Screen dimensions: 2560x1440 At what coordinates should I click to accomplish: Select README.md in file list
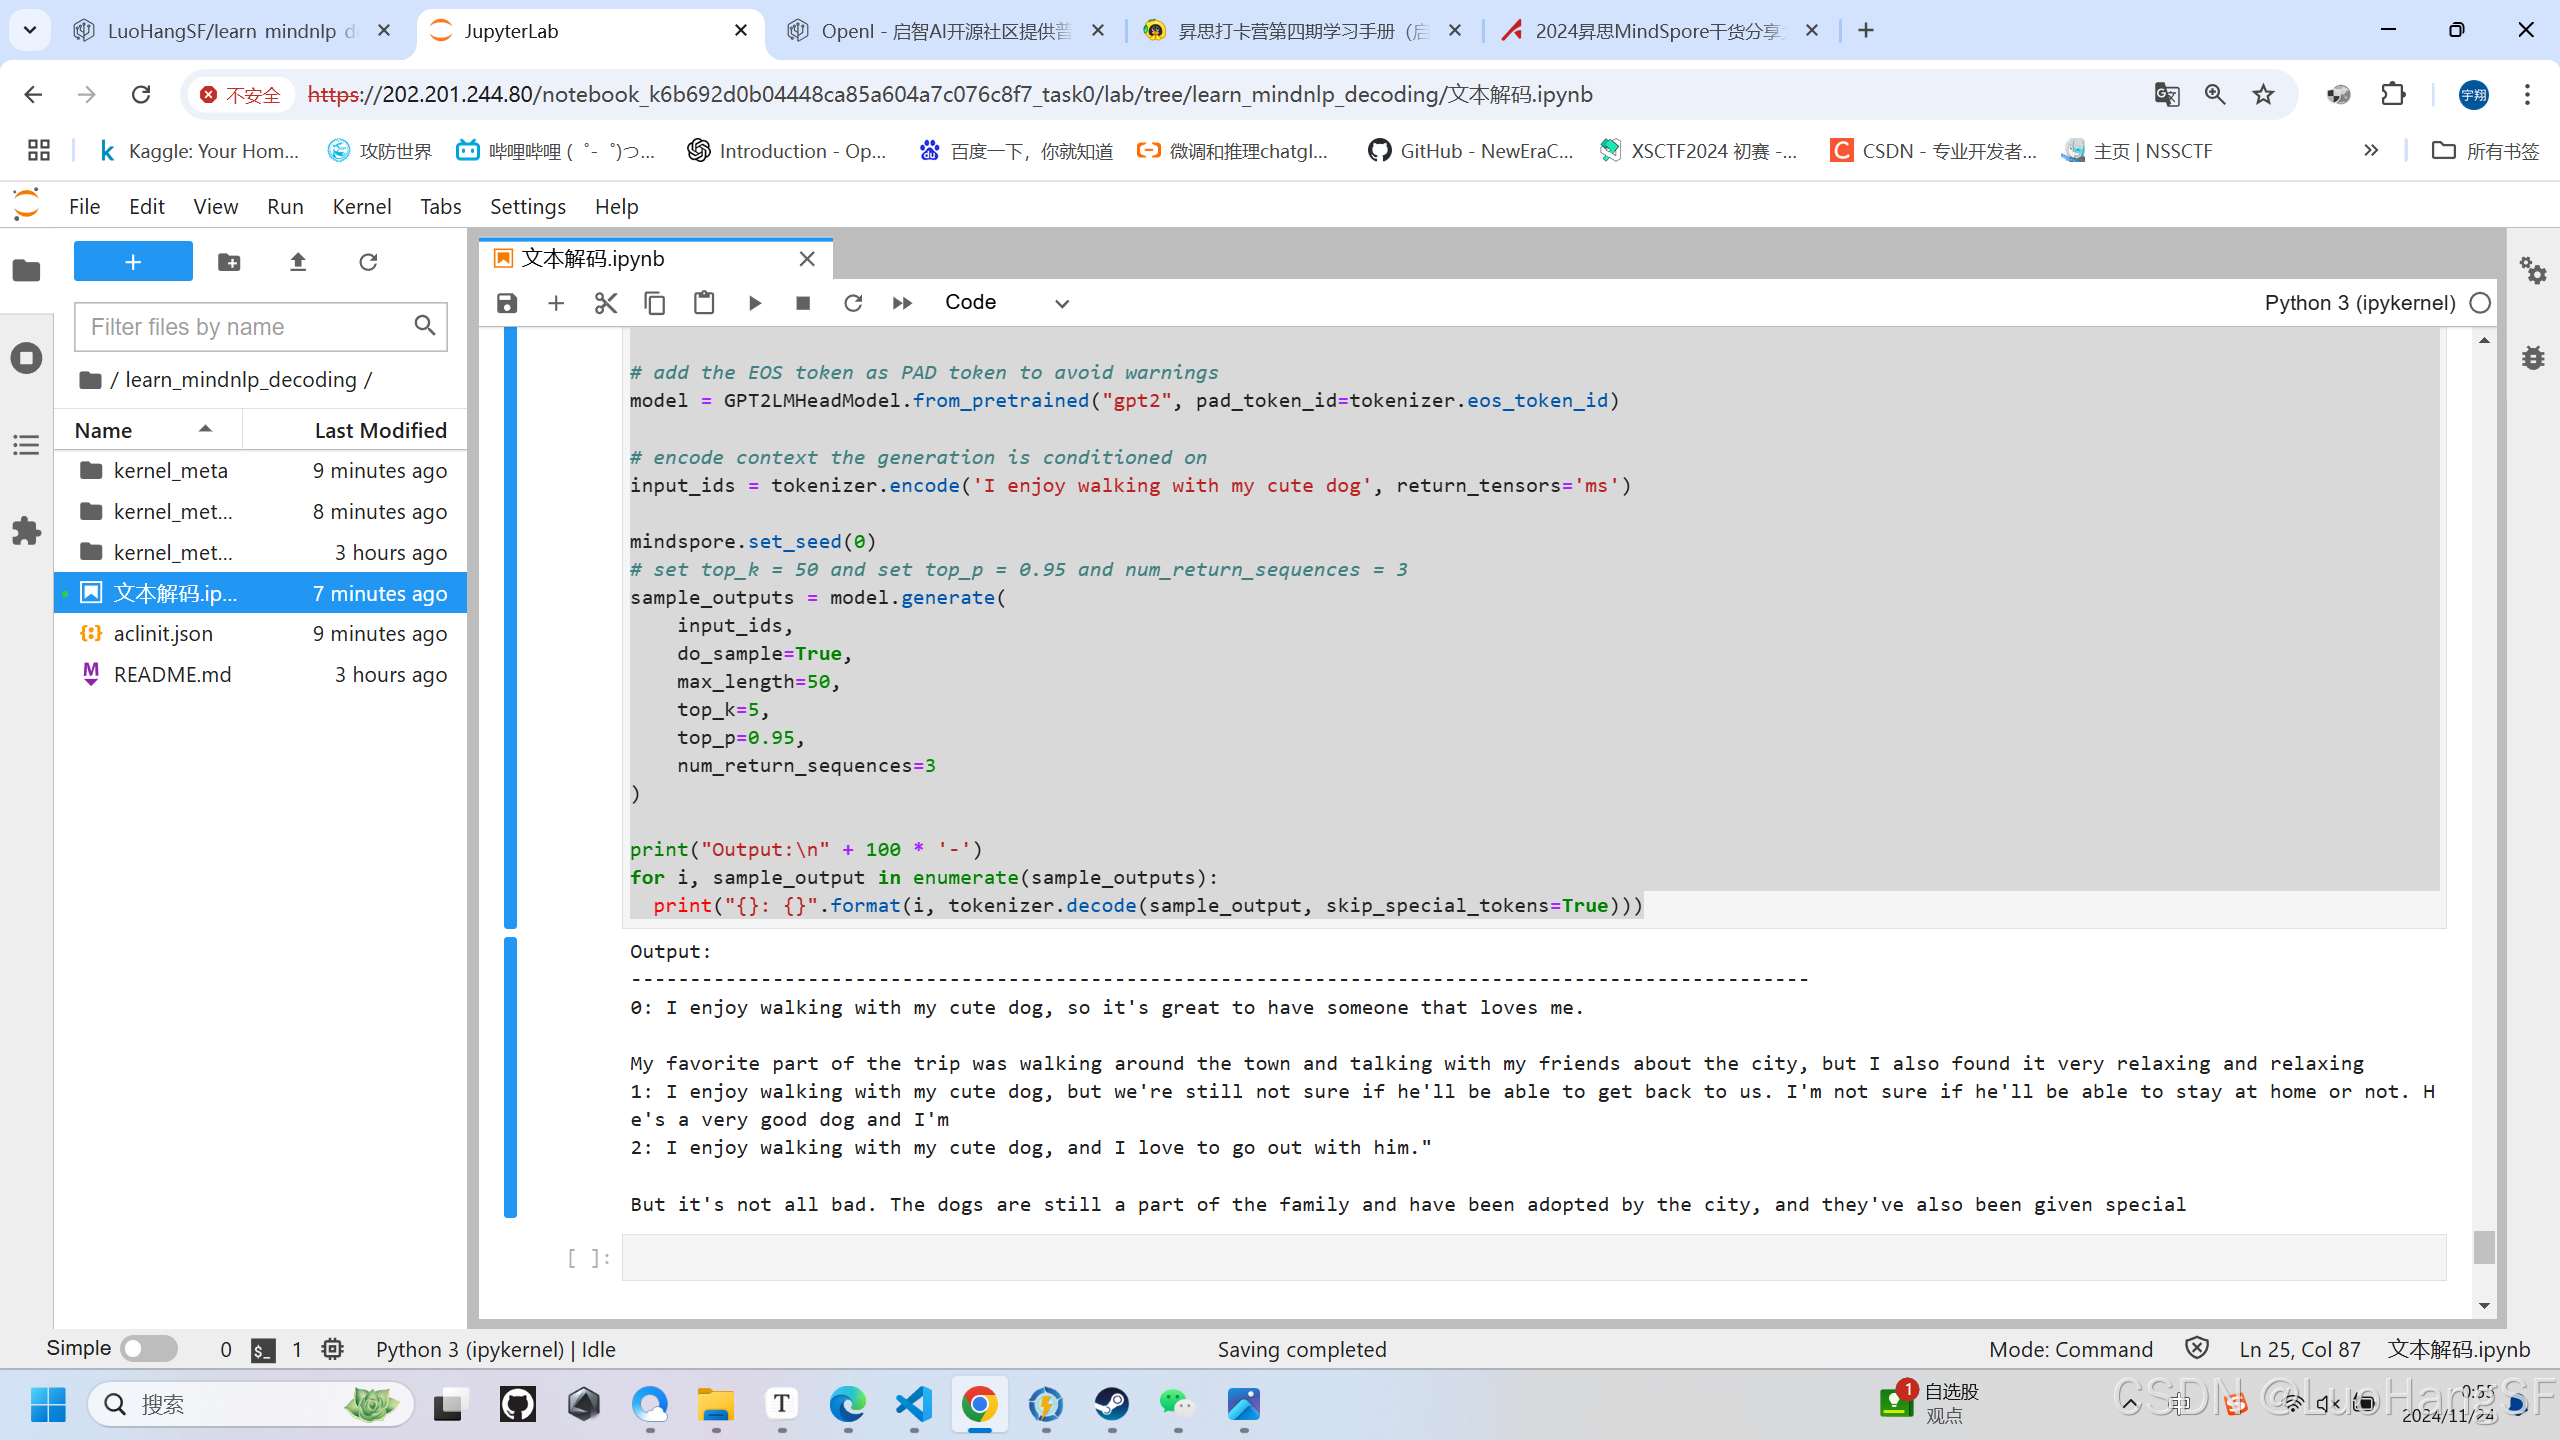click(260, 675)
